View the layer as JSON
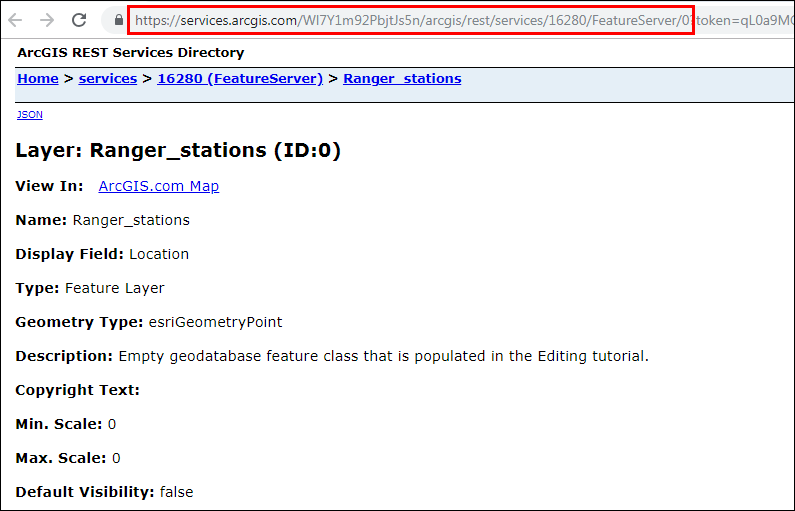795x511 pixels. point(30,115)
